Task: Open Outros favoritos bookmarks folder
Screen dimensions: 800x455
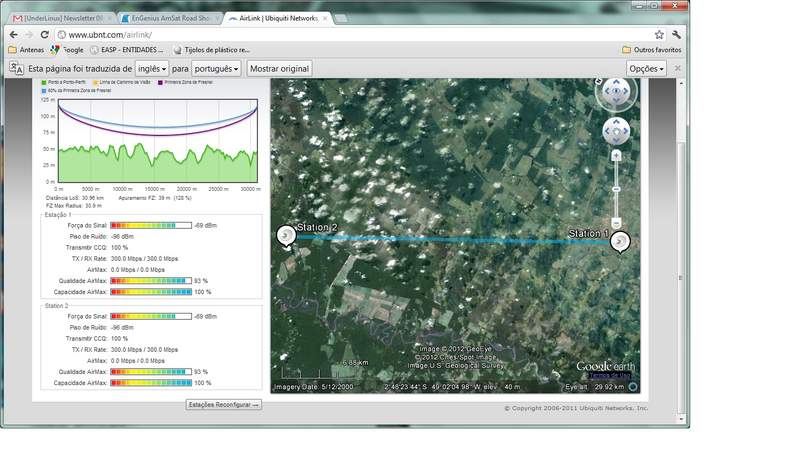Action: 652,50
